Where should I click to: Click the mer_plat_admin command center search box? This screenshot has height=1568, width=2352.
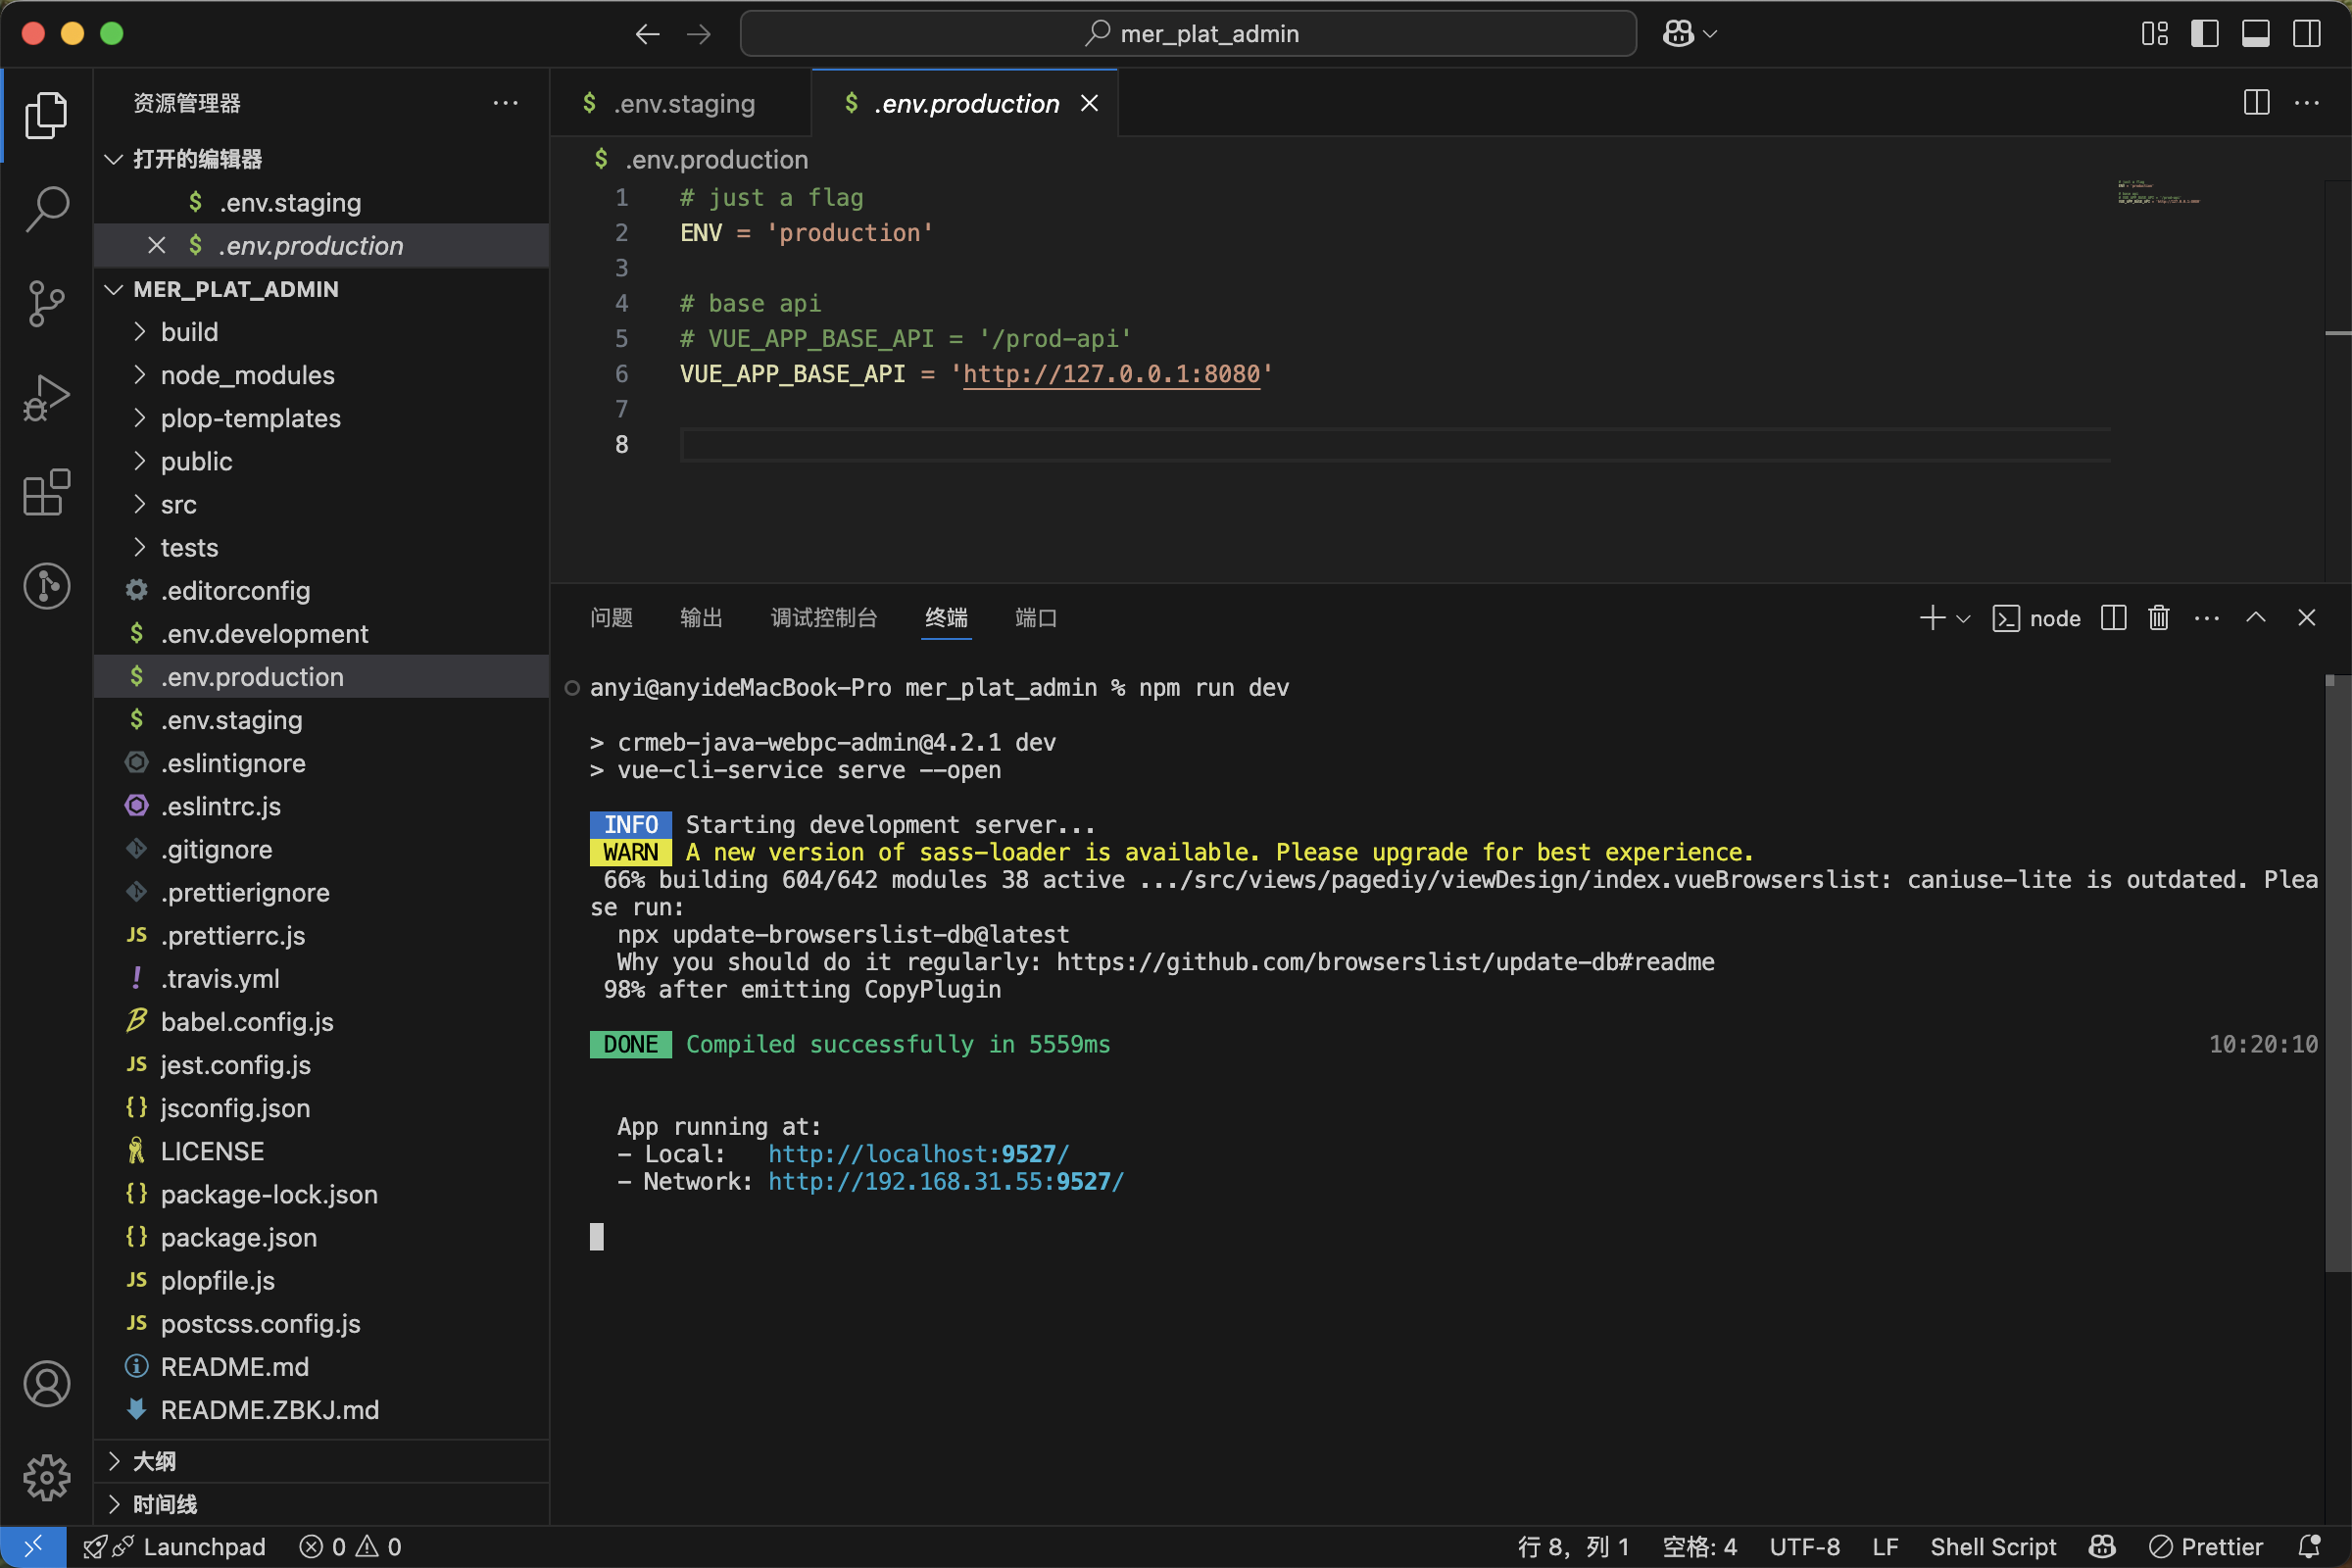pos(1188,34)
